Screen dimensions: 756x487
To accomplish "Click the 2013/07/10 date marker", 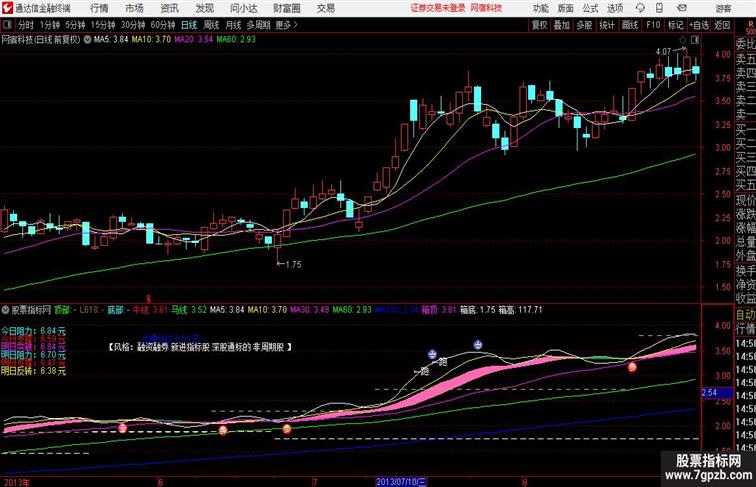I will (x=401, y=482).
